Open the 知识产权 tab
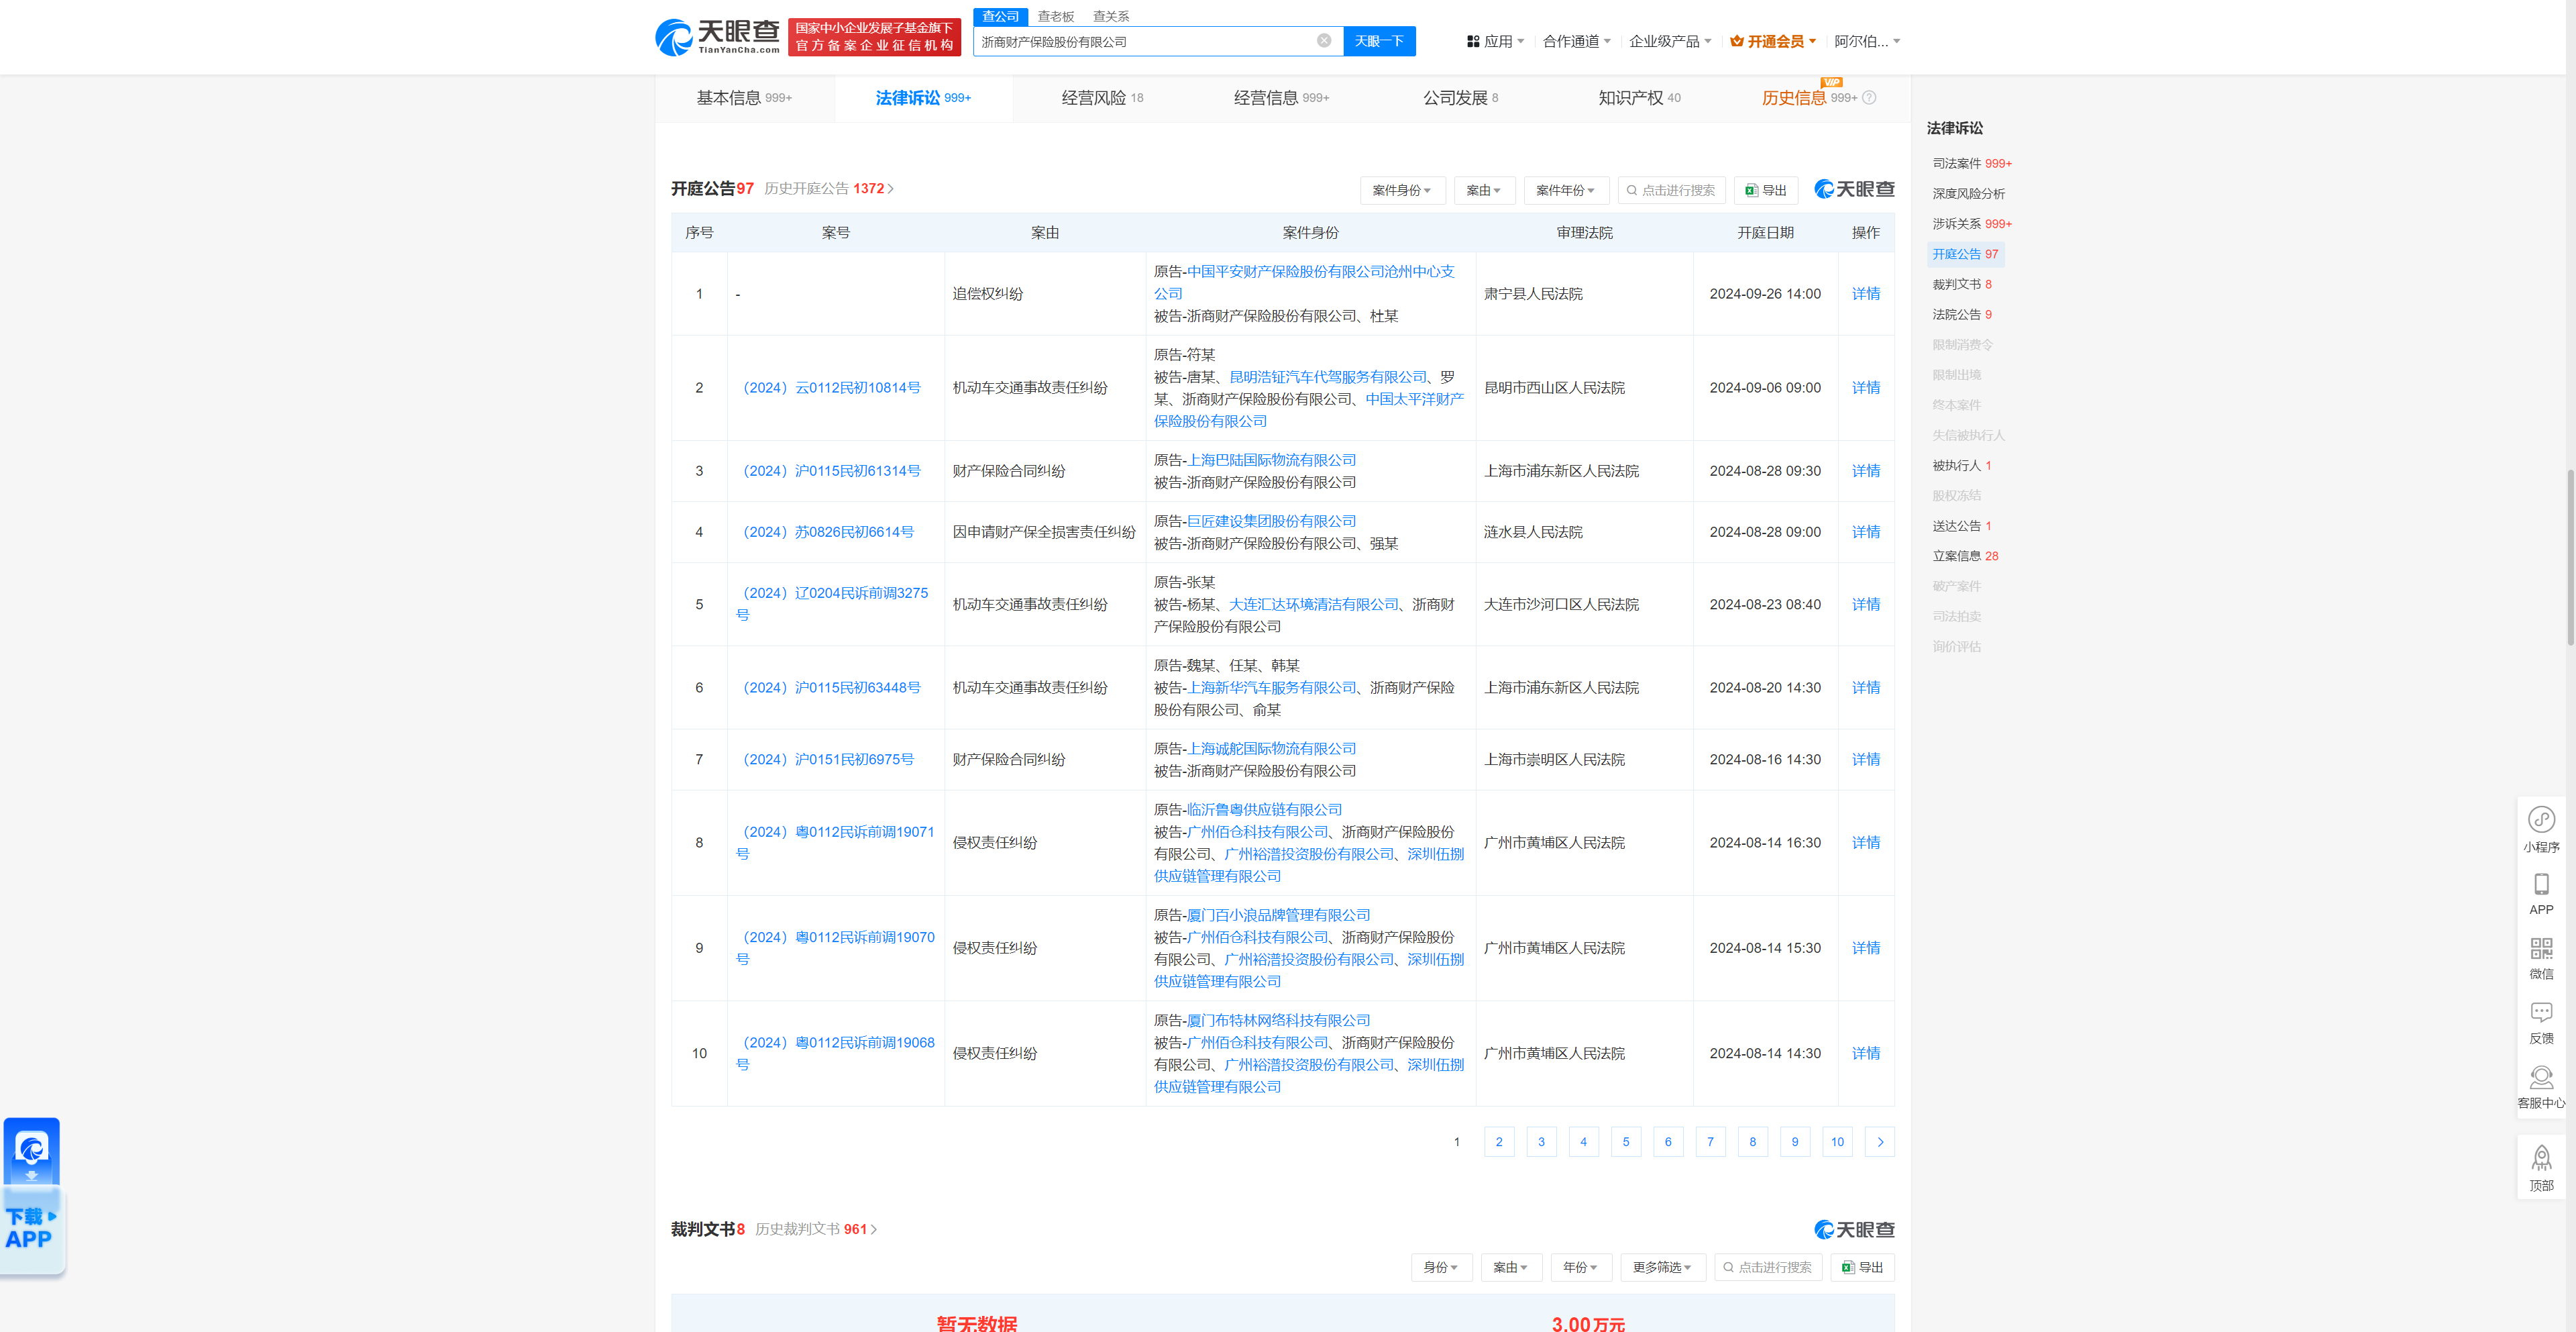This screenshot has height=1332, width=2576. click(x=1639, y=98)
